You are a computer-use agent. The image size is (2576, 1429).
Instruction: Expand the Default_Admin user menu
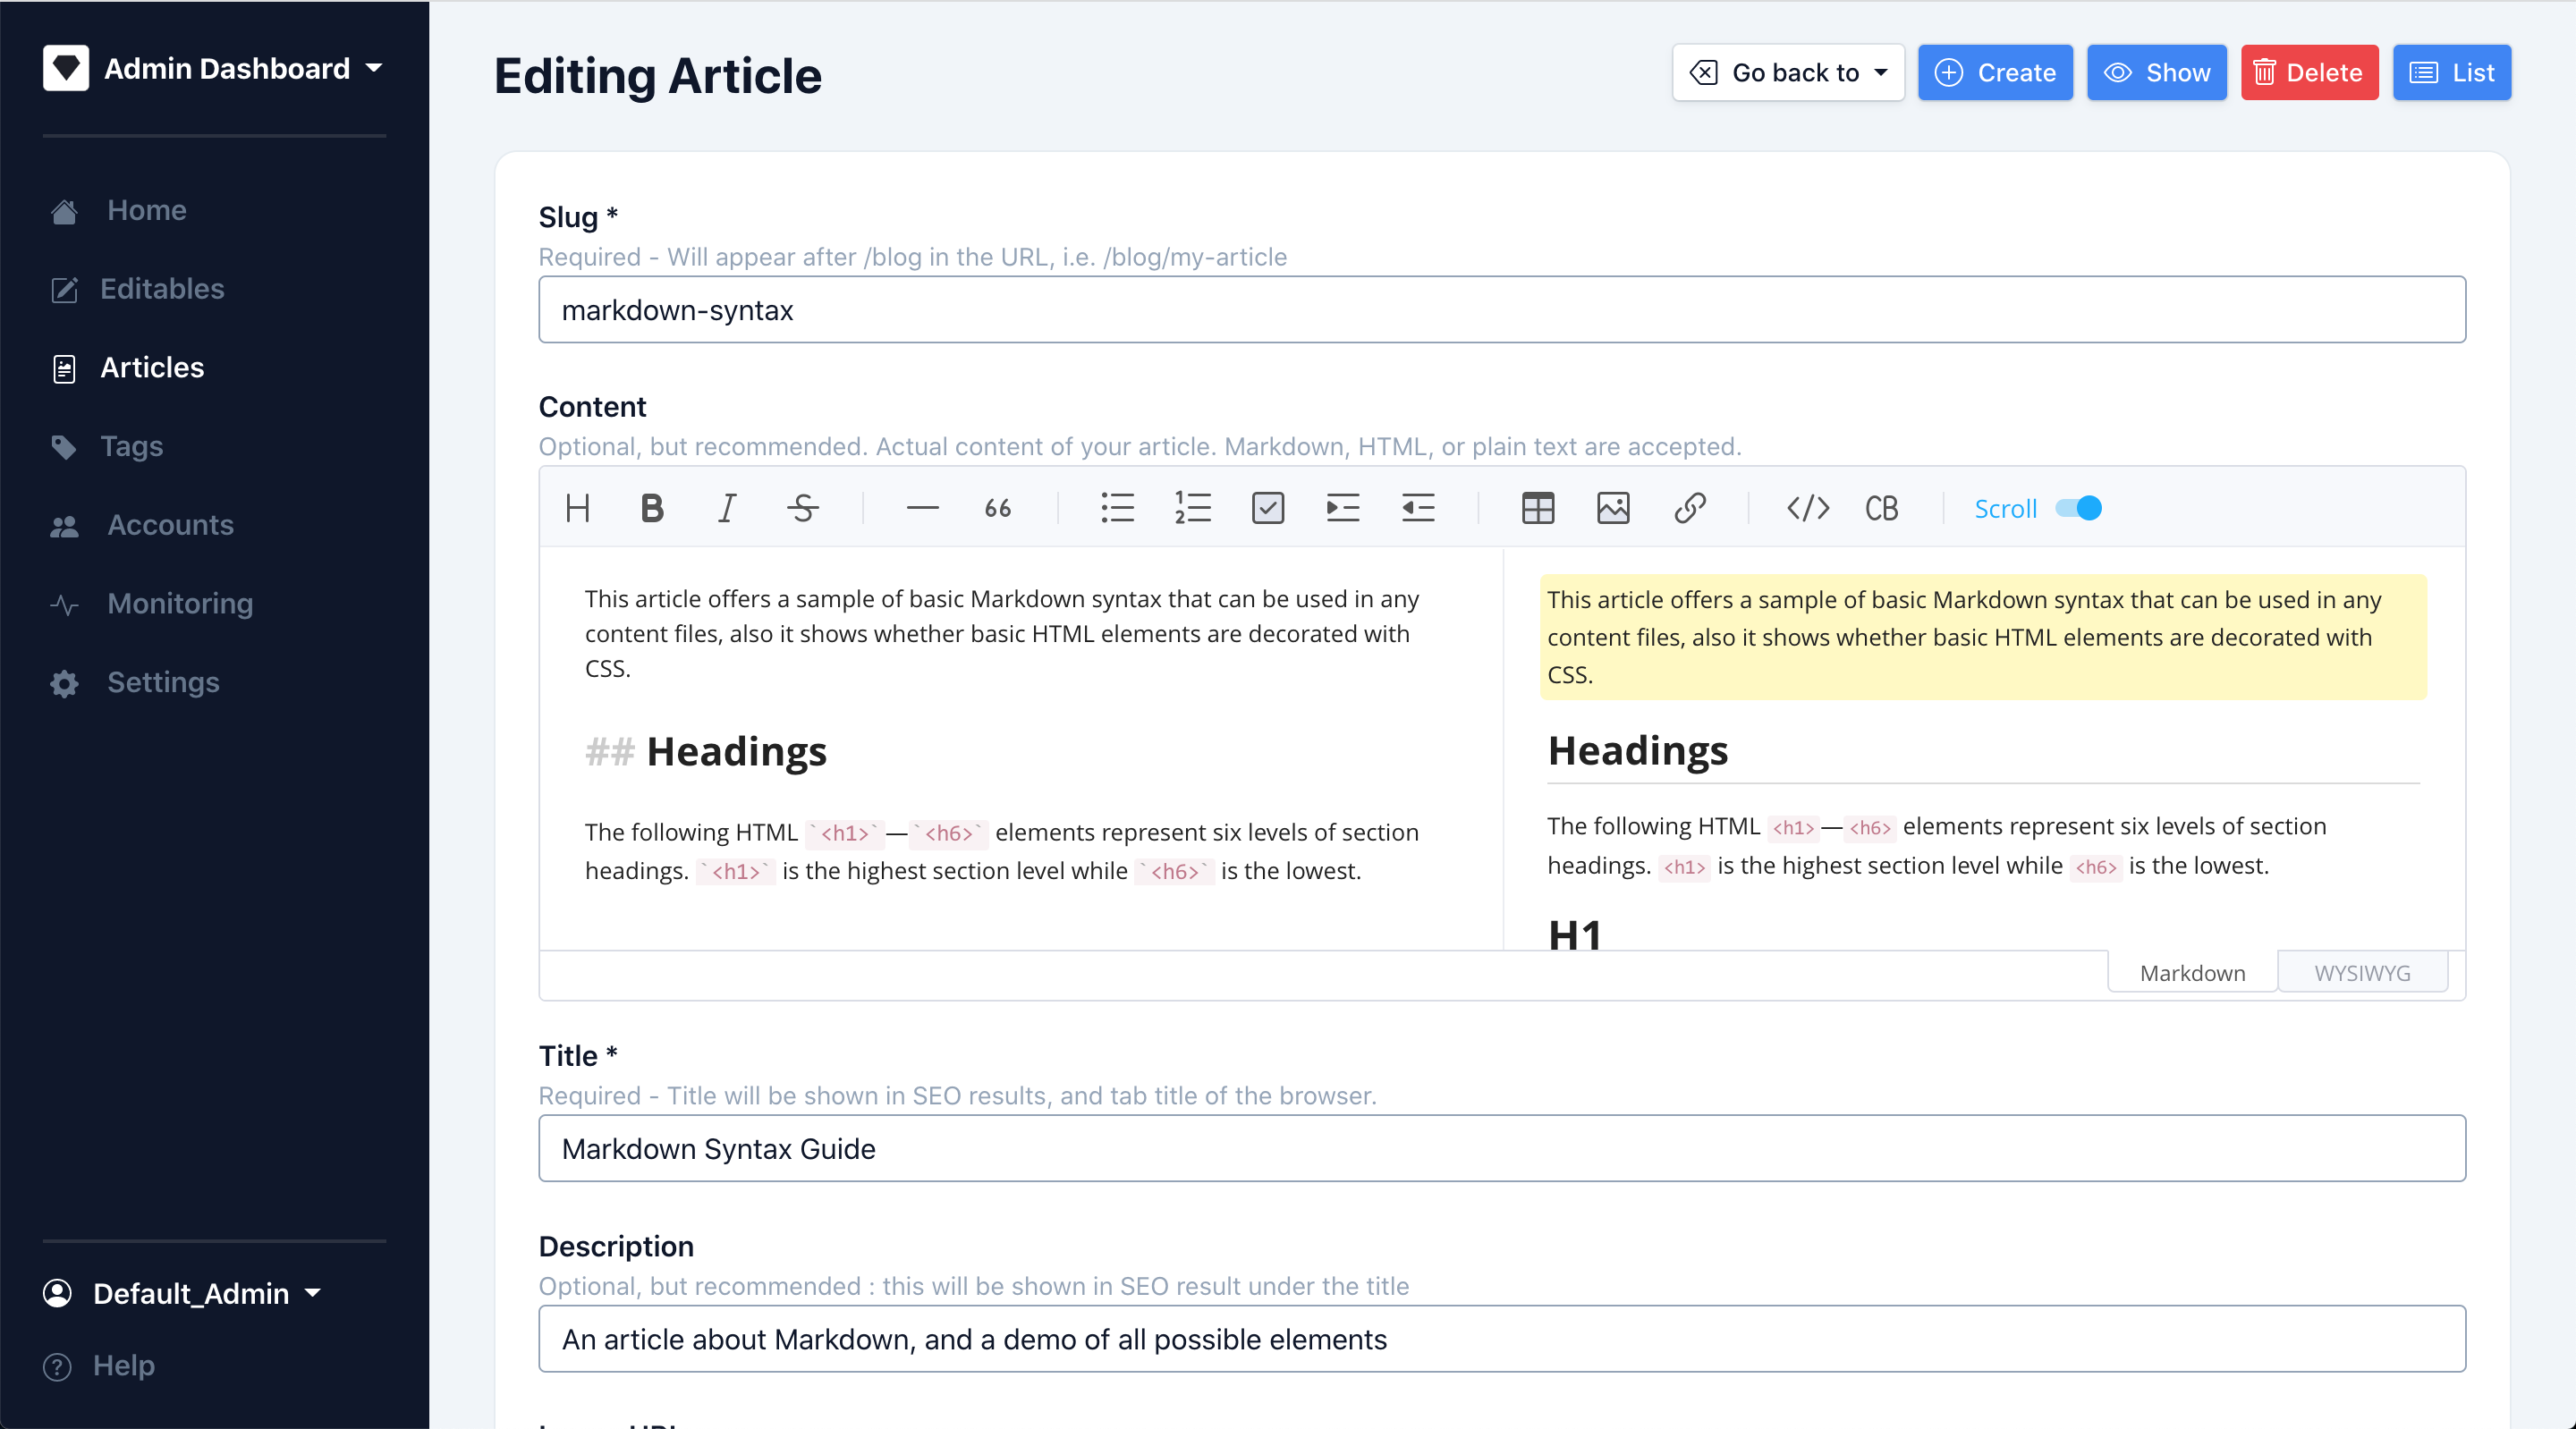coord(183,1293)
